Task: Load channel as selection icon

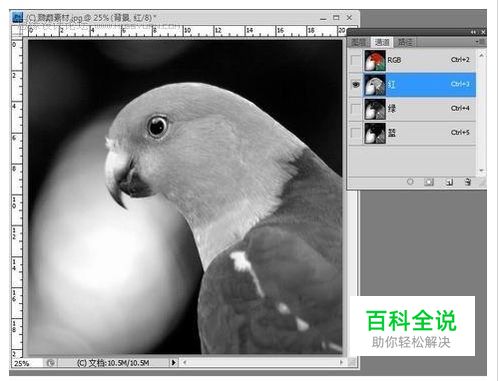Action: tap(410, 182)
